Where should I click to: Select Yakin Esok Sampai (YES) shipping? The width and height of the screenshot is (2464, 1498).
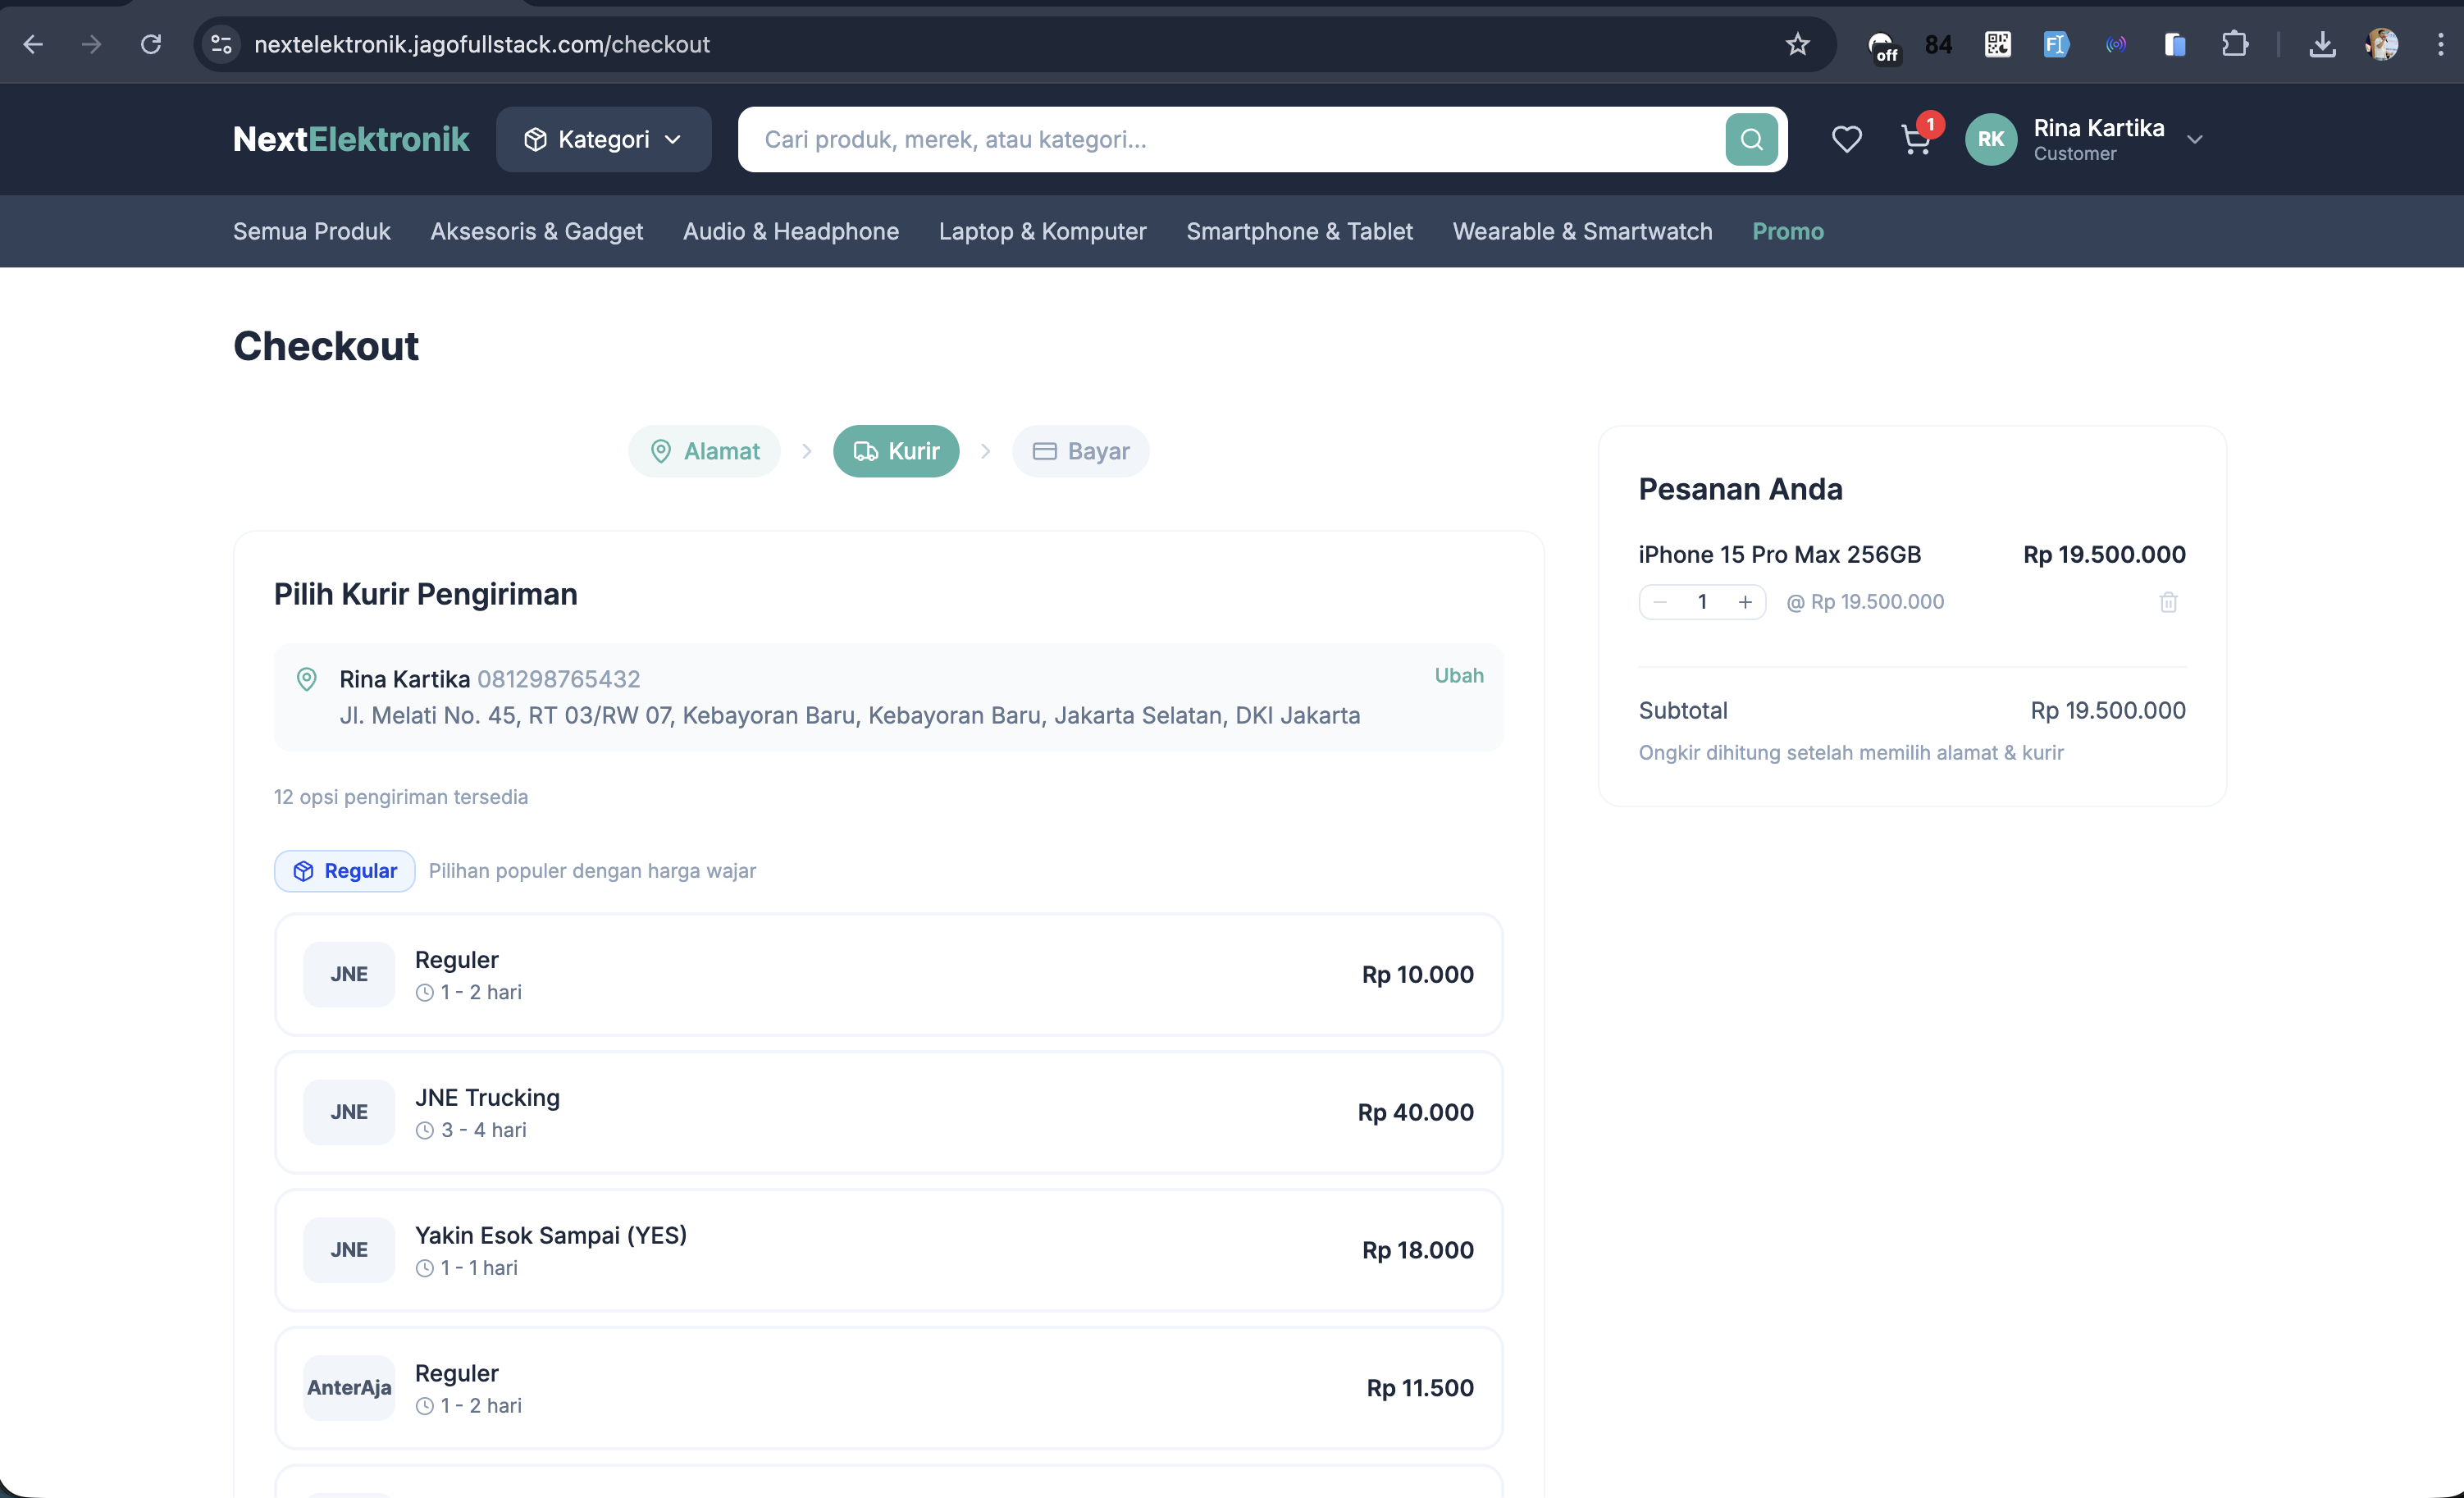coord(888,1250)
